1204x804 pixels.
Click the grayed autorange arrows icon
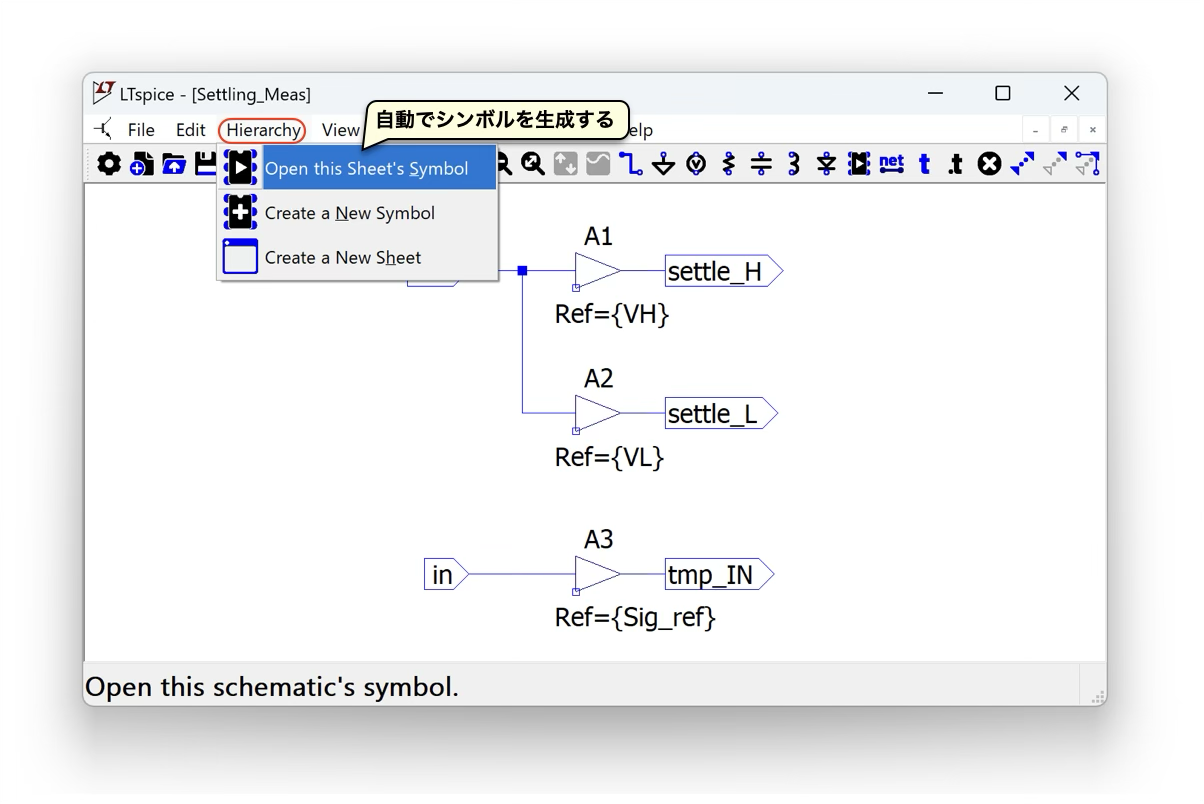566,164
